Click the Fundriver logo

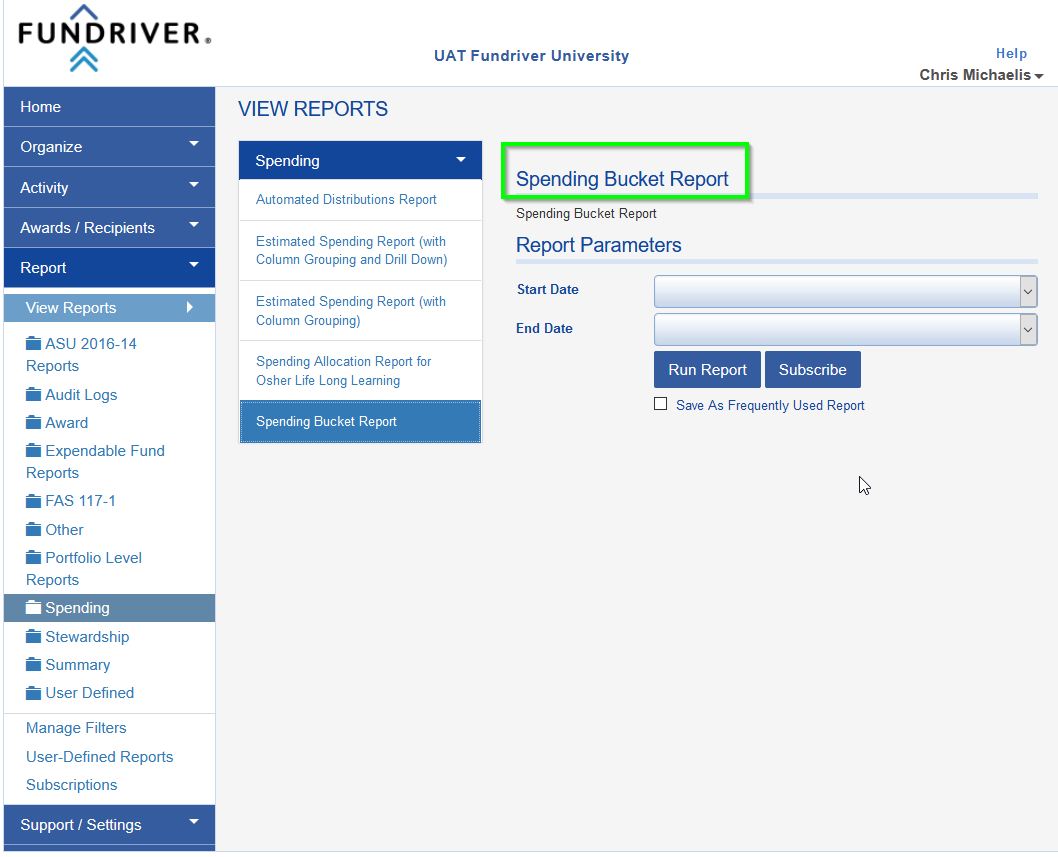114,38
